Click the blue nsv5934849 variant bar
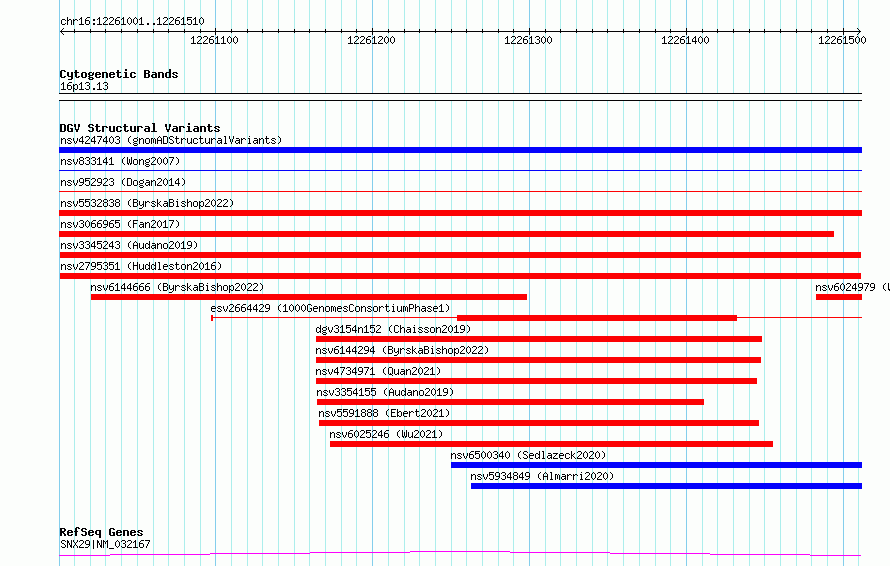Screen dimensions: 890x566 (666, 486)
